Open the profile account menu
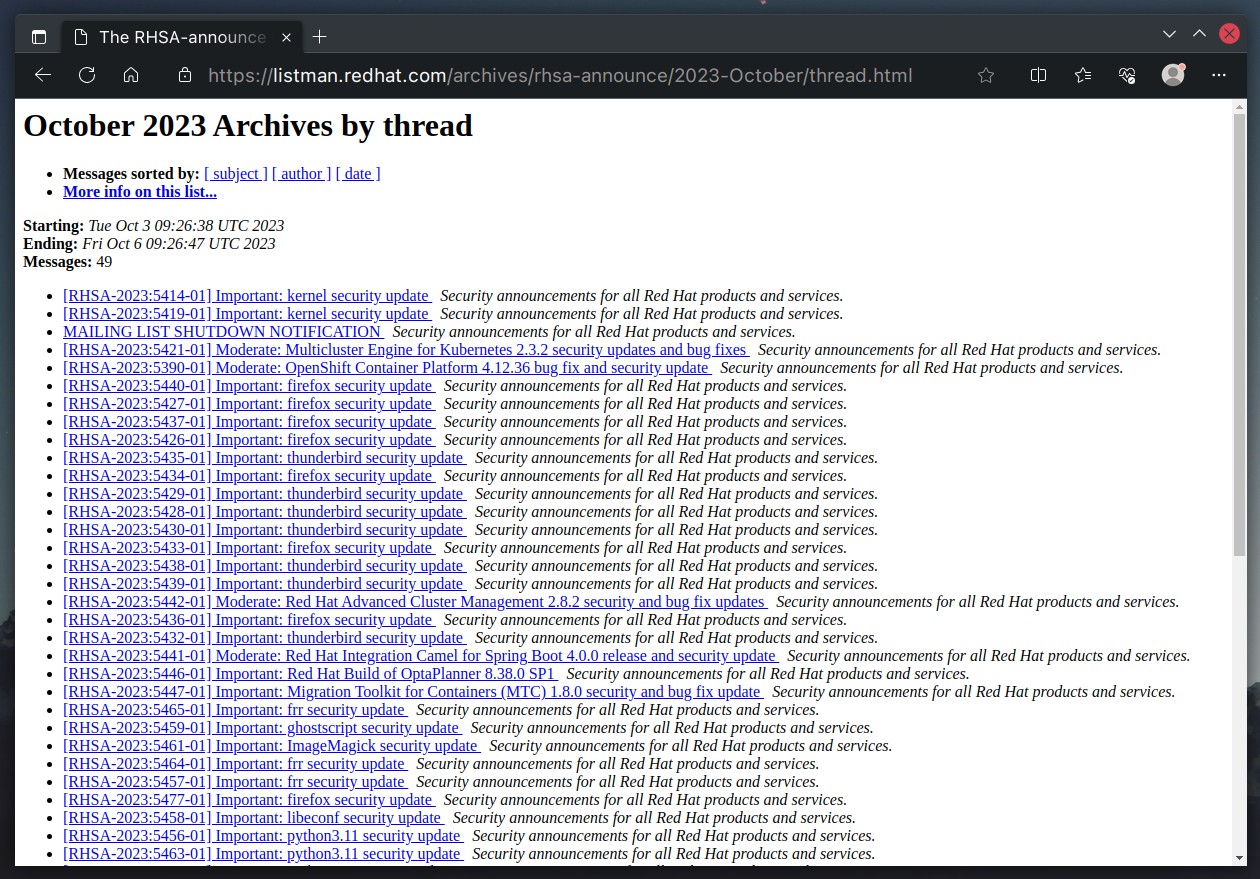Viewport: 1260px width, 879px height. tap(1173, 75)
